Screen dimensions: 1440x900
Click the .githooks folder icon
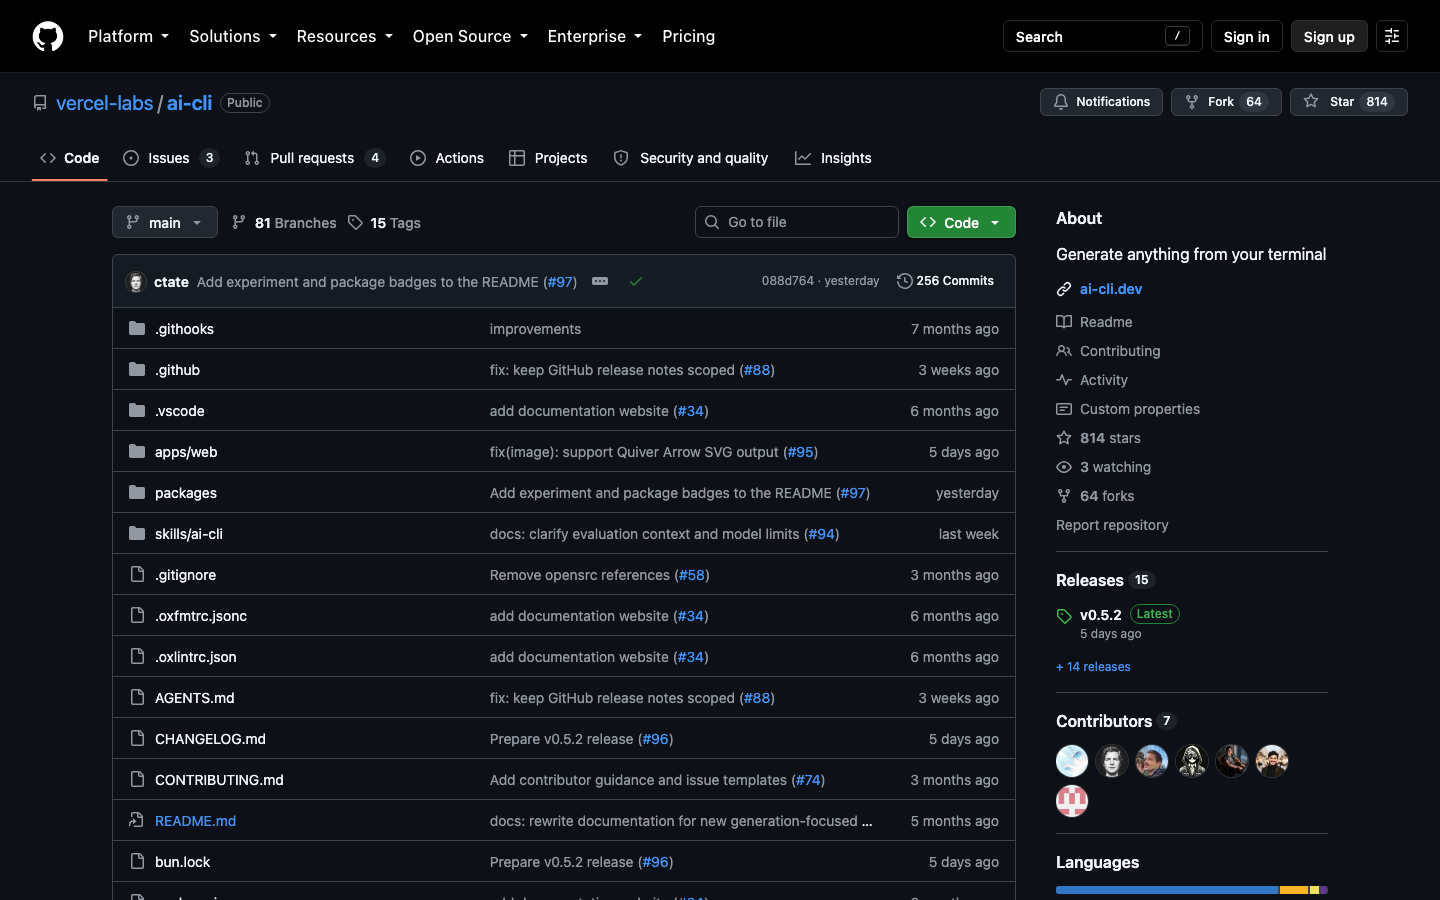click(x=137, y=328)
